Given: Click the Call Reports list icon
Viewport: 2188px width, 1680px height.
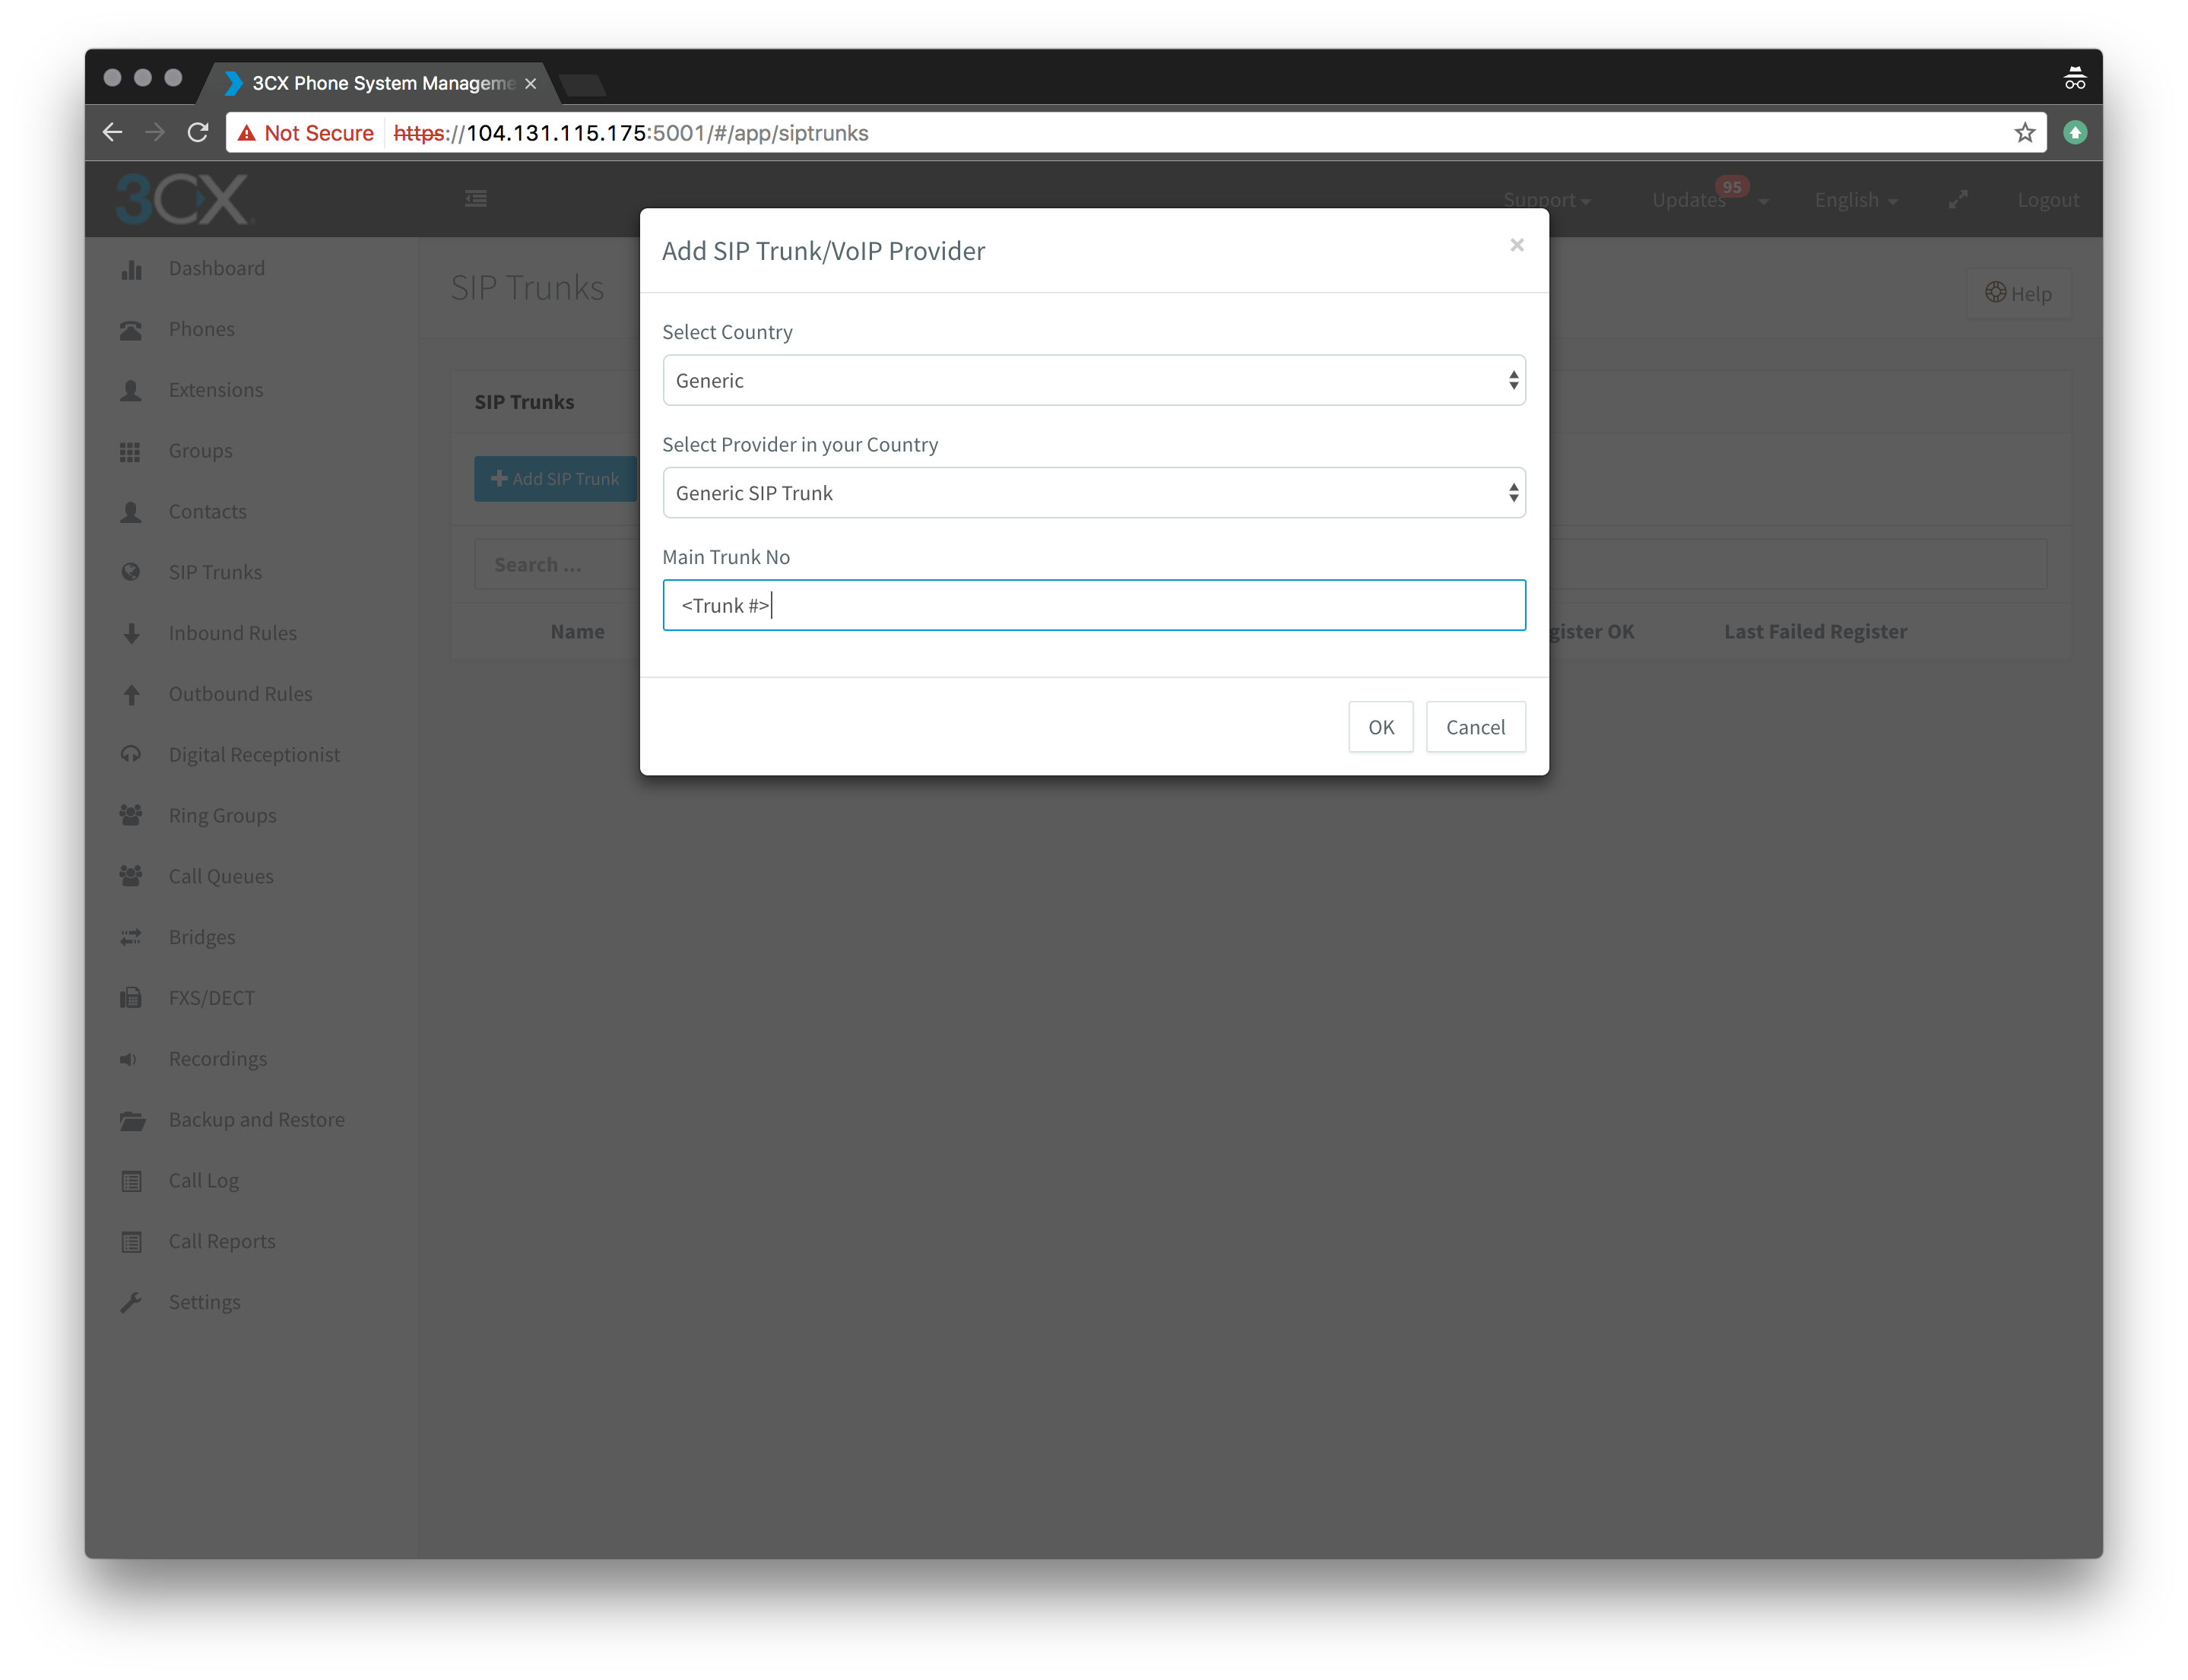Looking at the screenshot, I should (131, 1243).
